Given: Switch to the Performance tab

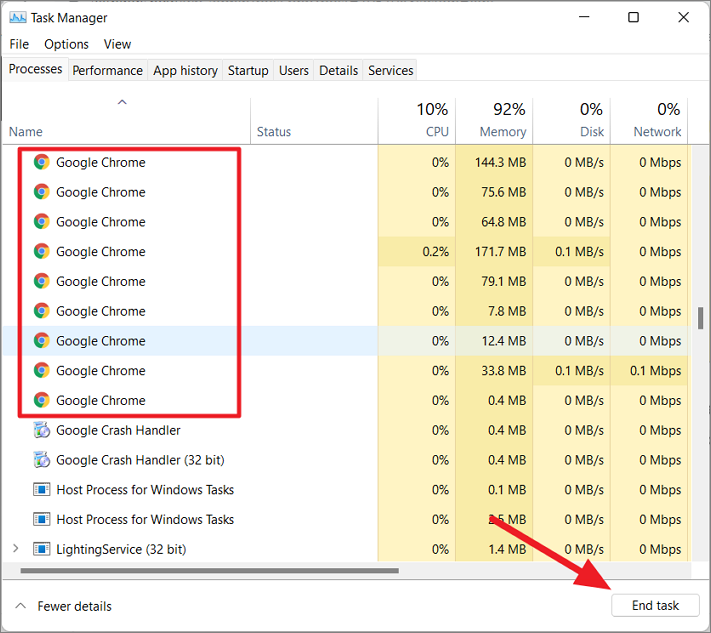Looking at the screenshot, I should point(107,70).
